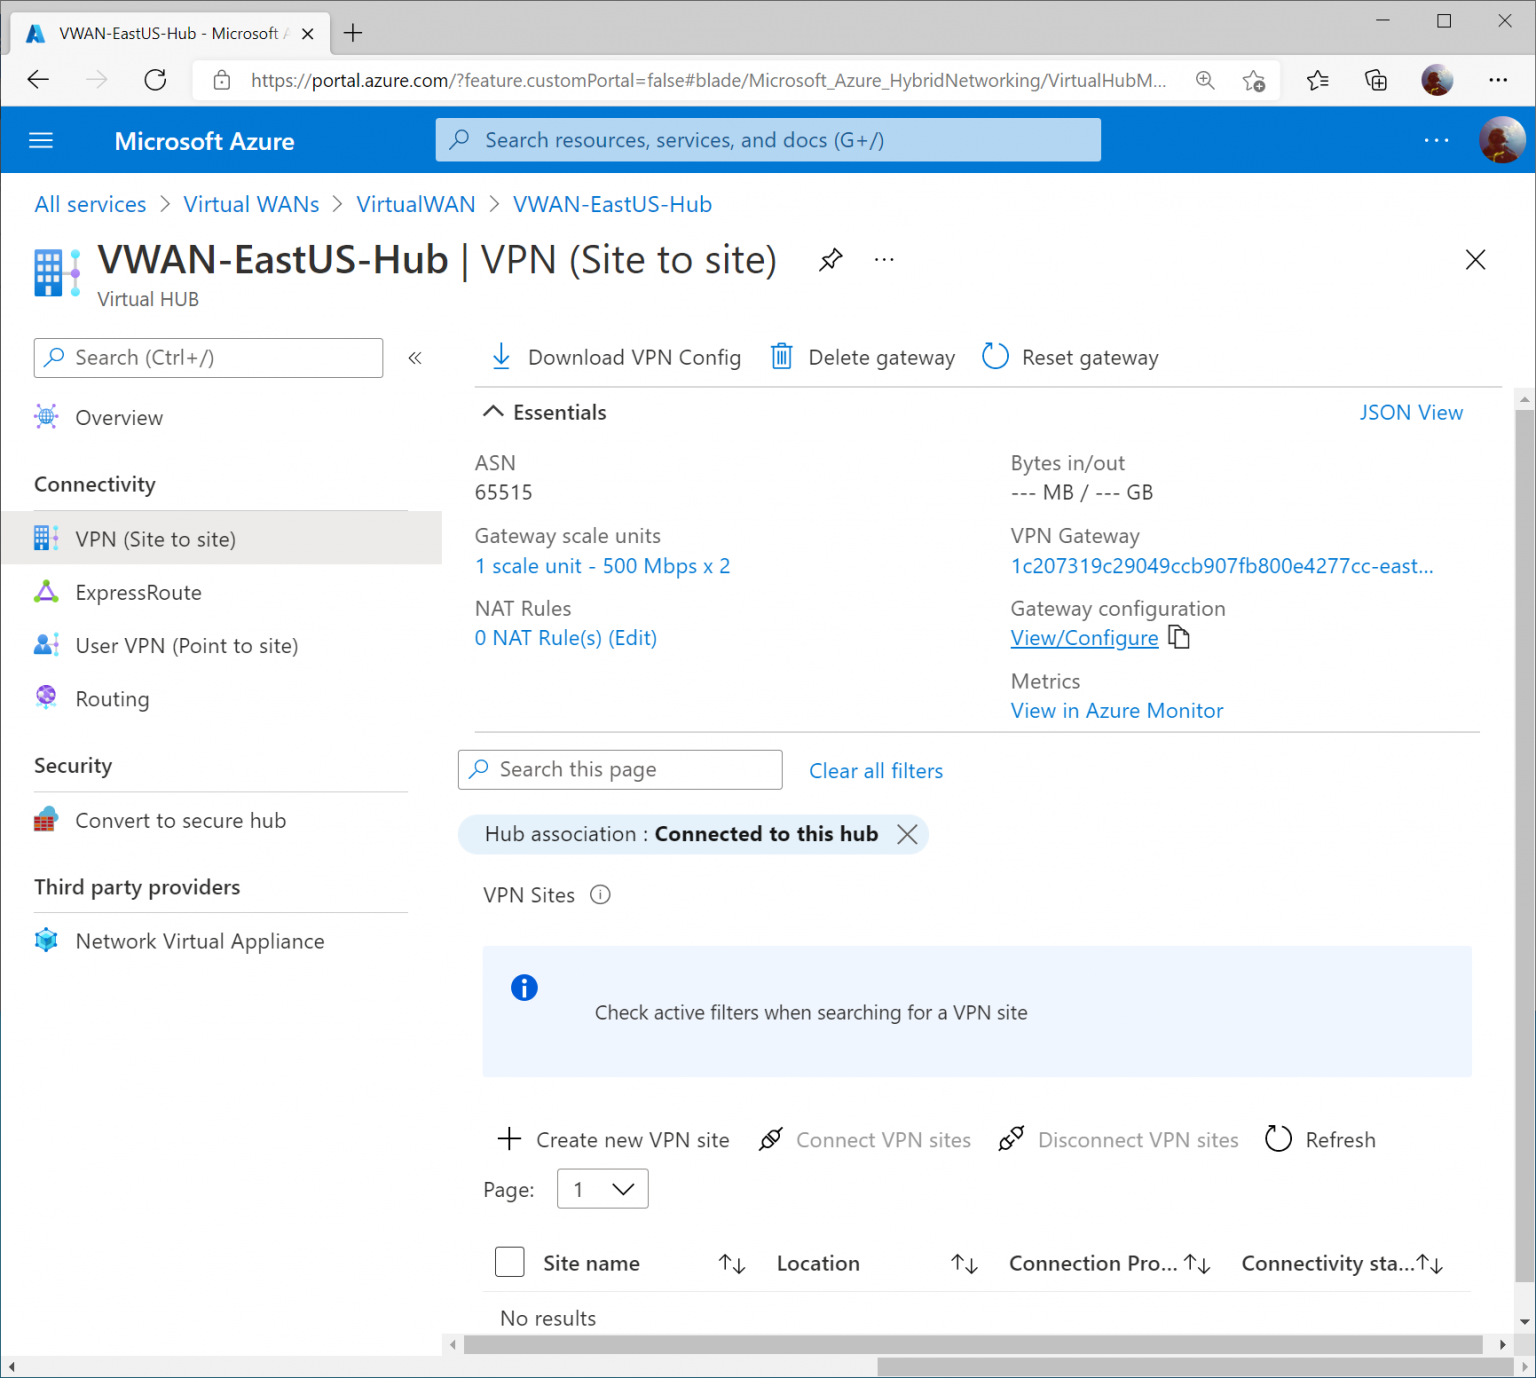Click the Delete gateway trash icon
1536x1378 pixels.
pos(781,356)
